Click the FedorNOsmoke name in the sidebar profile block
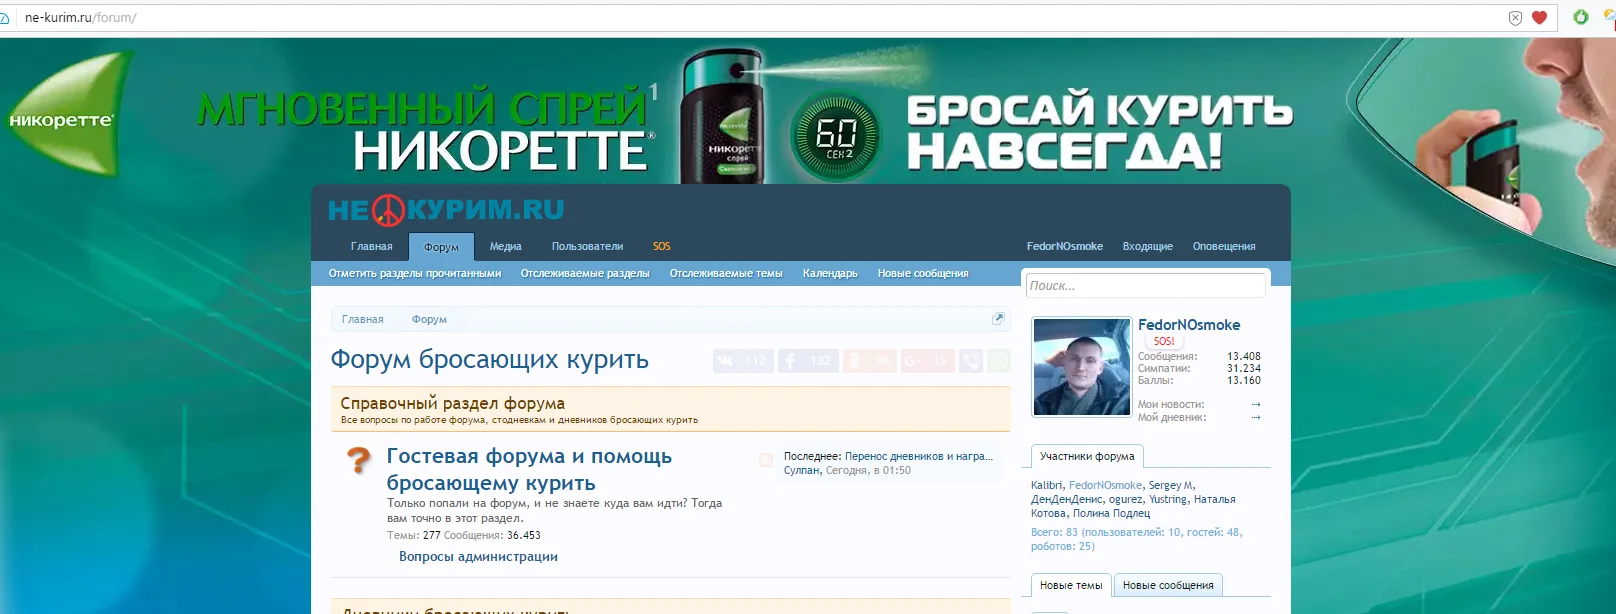Viewport: 1616px width, 614px height. [1189, 325]
